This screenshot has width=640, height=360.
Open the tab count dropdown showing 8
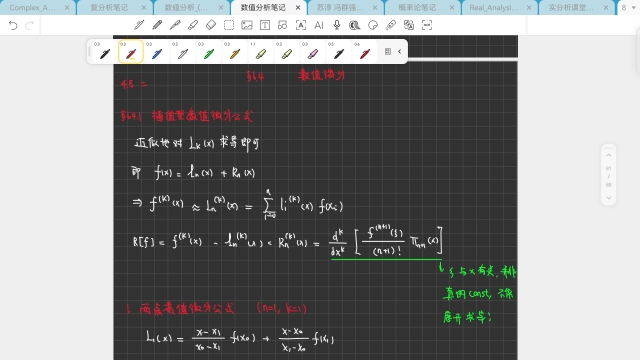point(628,8)
